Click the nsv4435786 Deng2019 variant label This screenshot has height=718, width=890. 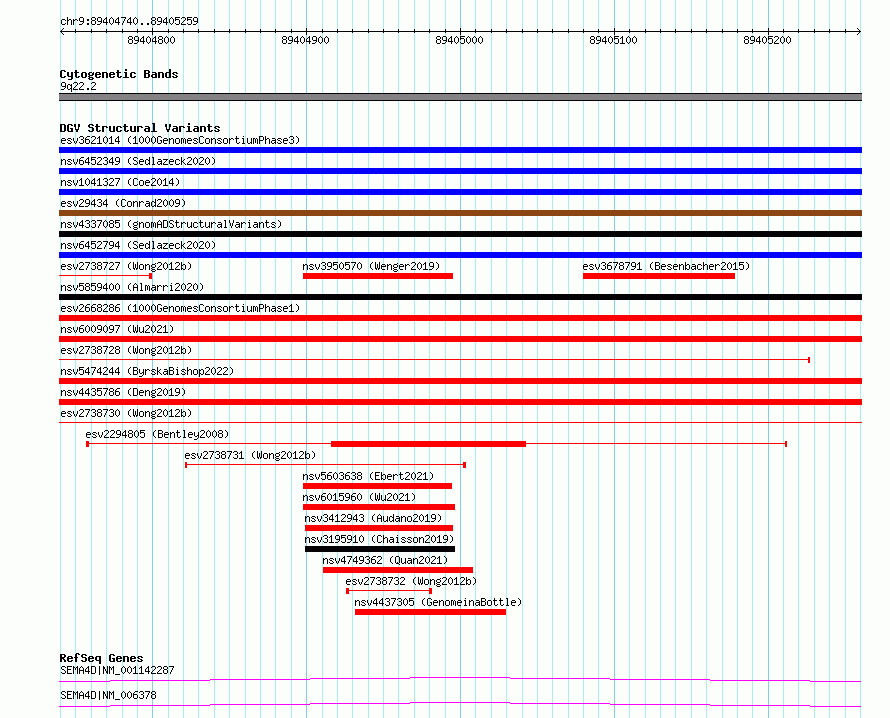click(123, 392)
